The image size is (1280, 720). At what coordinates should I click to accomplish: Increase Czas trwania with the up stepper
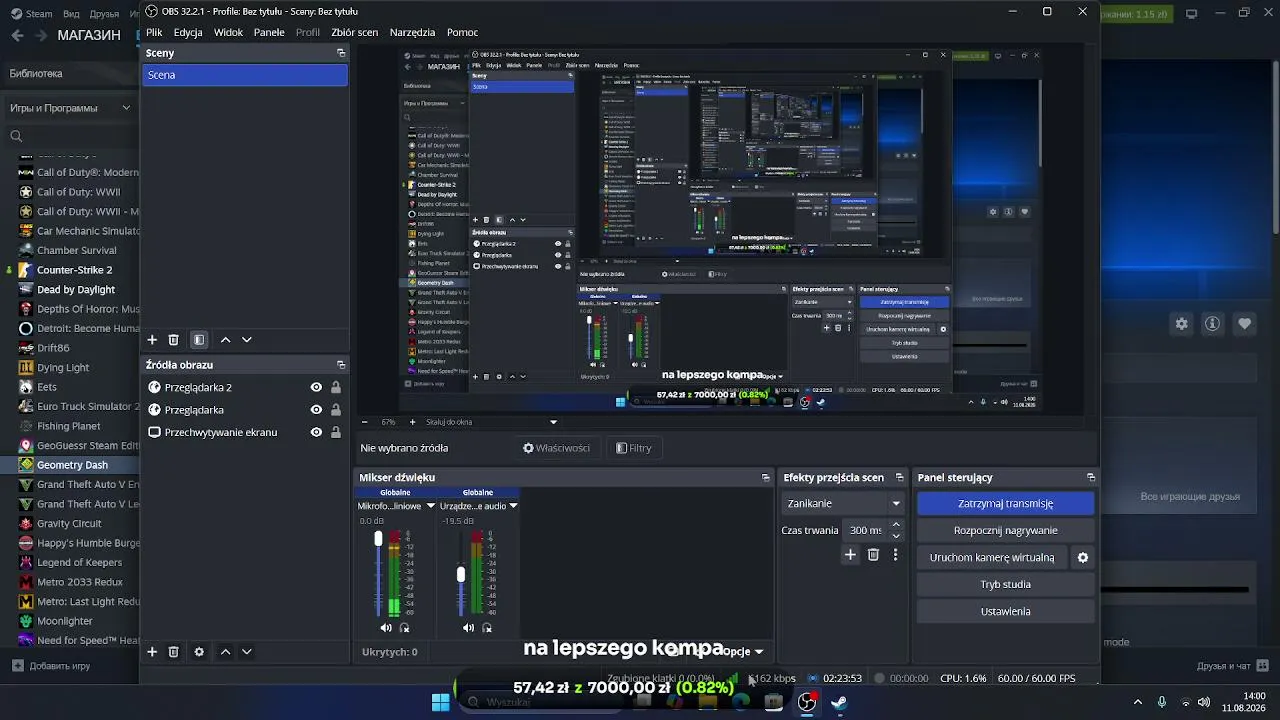pyautogui.click(x=896, y=525)
